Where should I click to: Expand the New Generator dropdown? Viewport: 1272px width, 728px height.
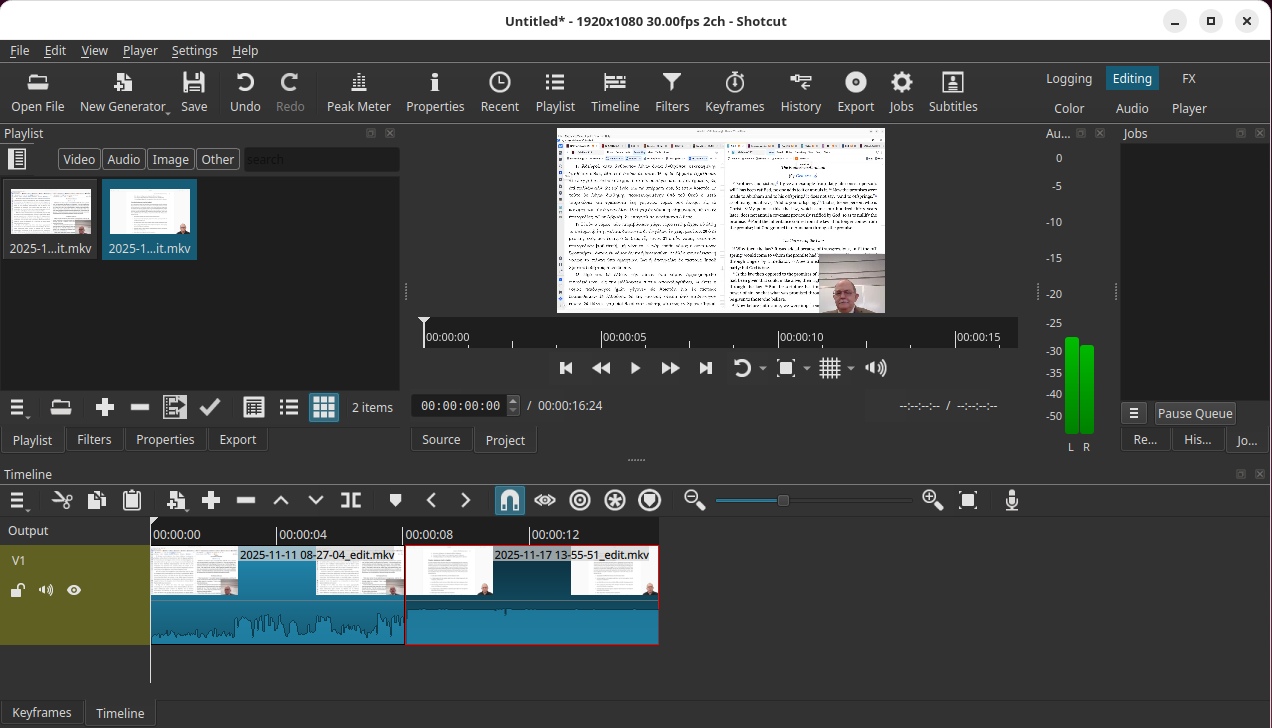168,112
